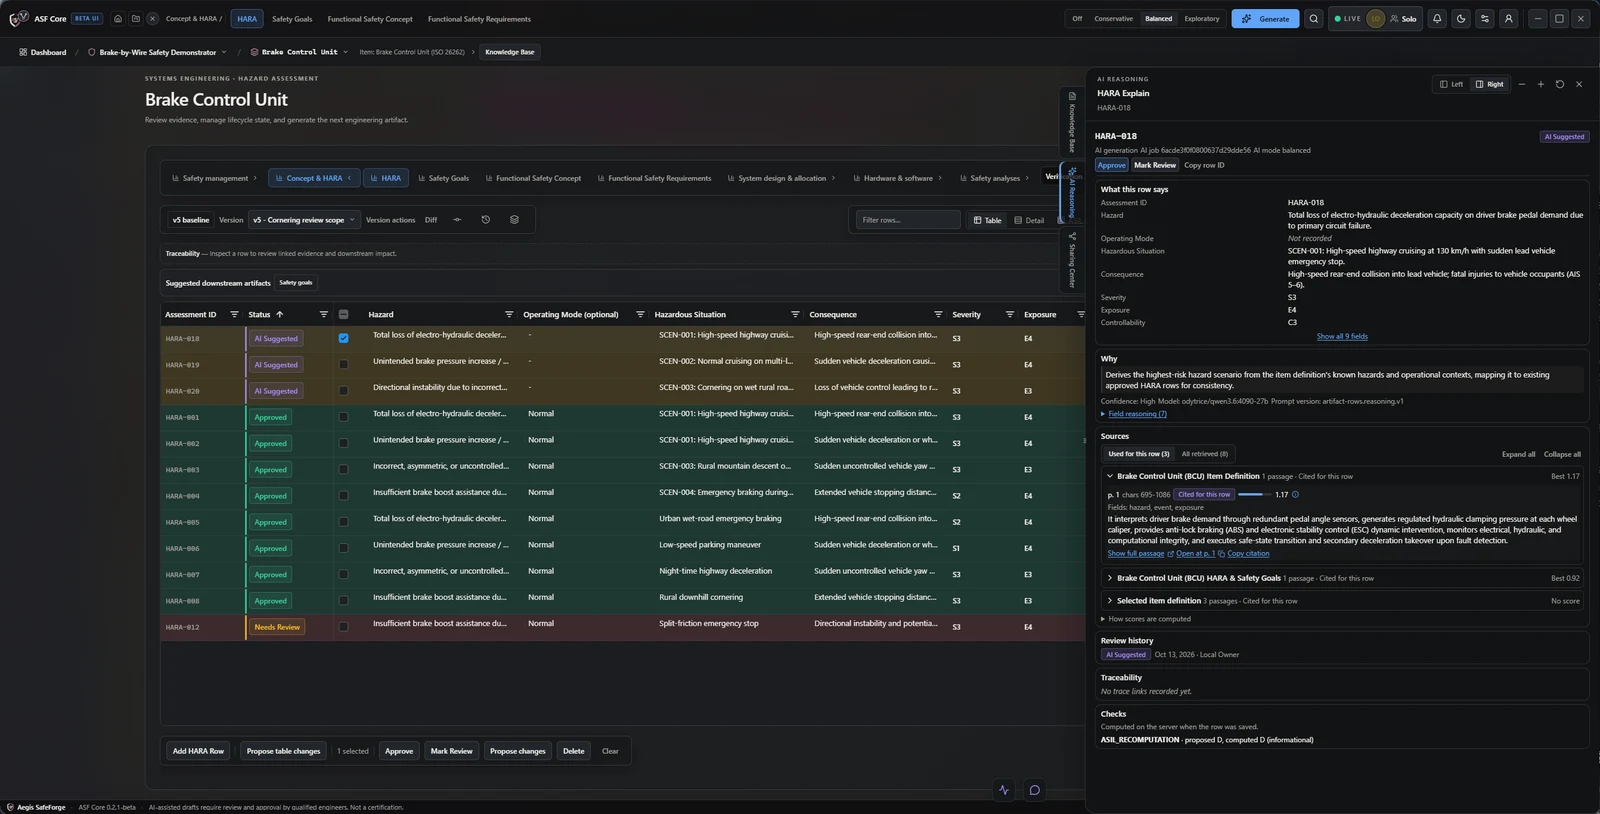The image size is (1600, 814).
Task: Click Add HARA Row
Action: tap(198, 751)
